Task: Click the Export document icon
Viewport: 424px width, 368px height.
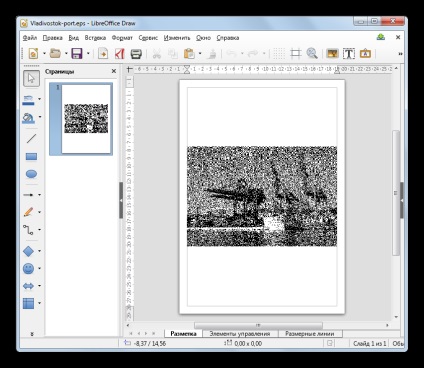Action: pos(103,53)
